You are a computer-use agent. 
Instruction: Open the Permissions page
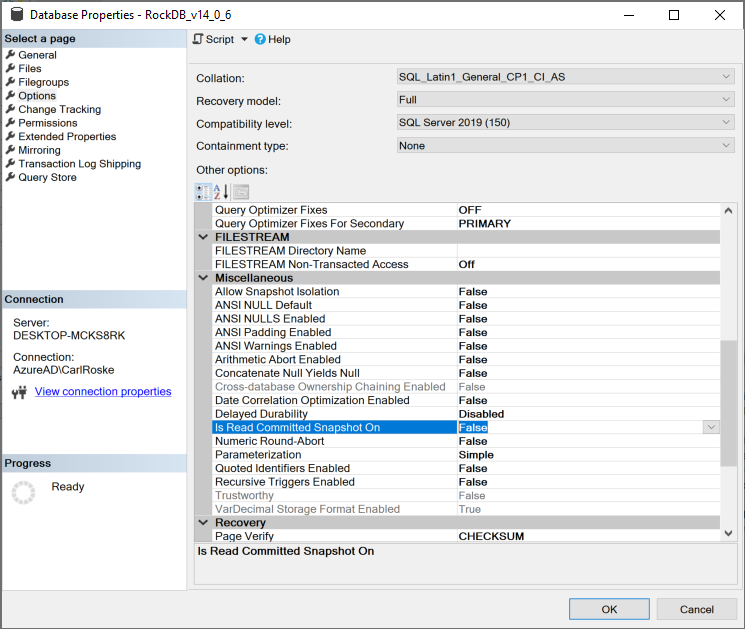[48, 123]
